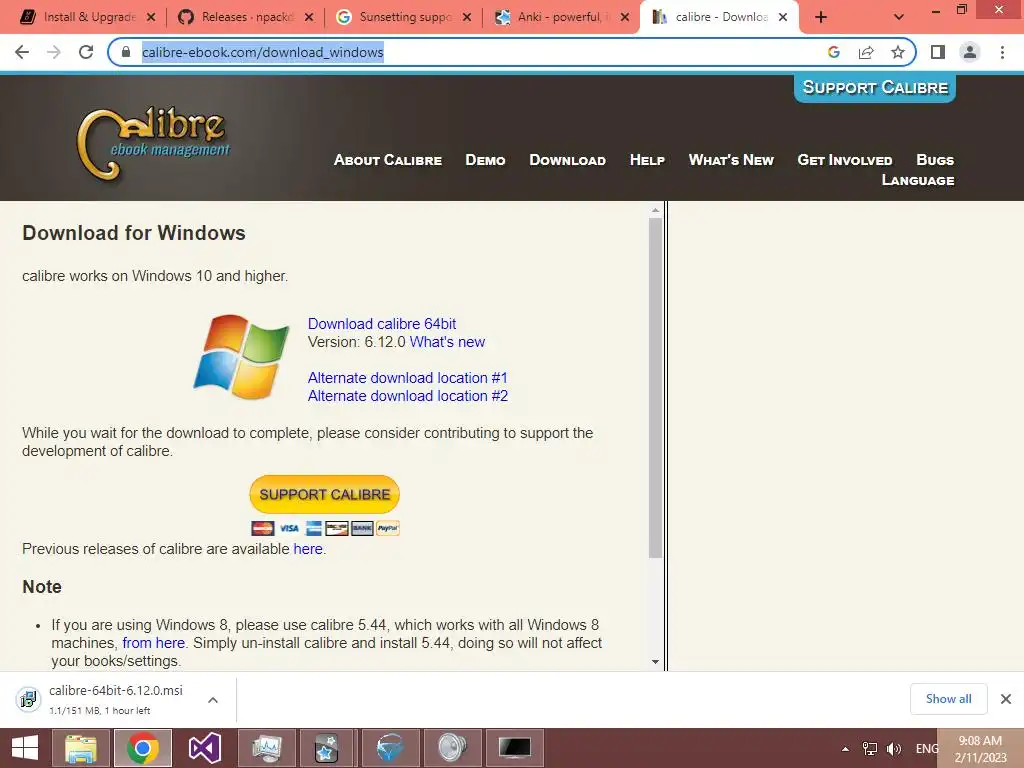
Task: Reload the calibre download page
Action: coord(86,52)
